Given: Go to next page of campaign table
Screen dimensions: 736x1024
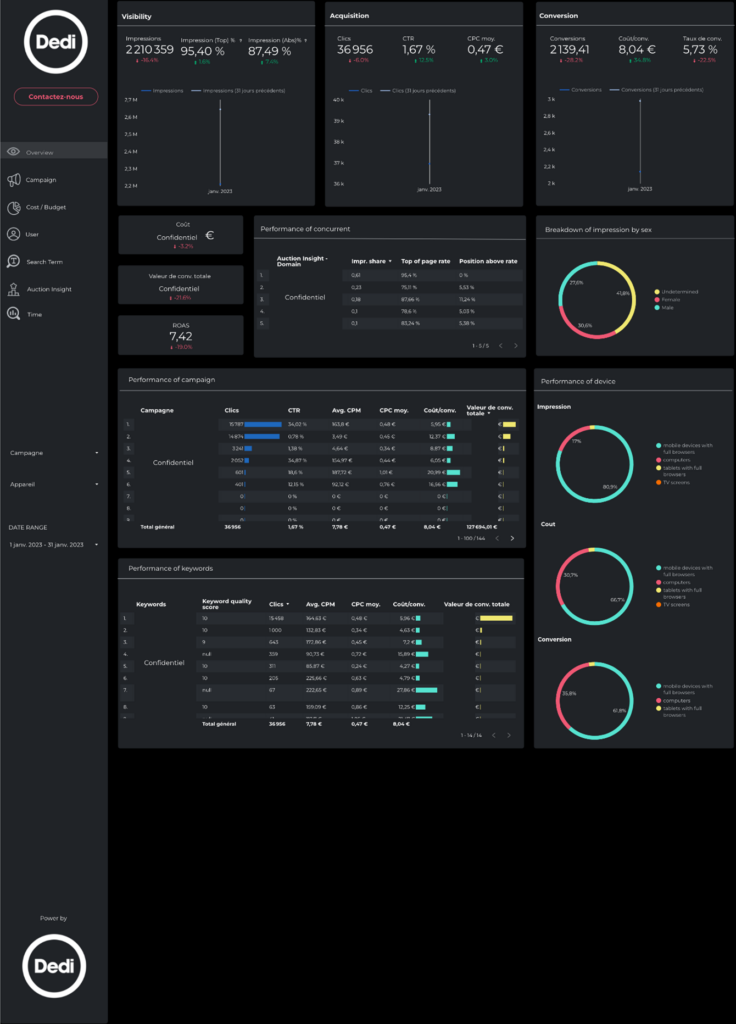Looking at the screenshot, I should [512, 538].
